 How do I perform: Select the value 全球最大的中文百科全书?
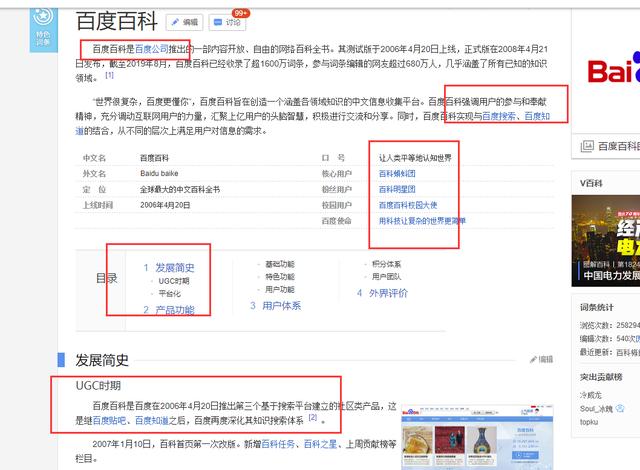180,189
